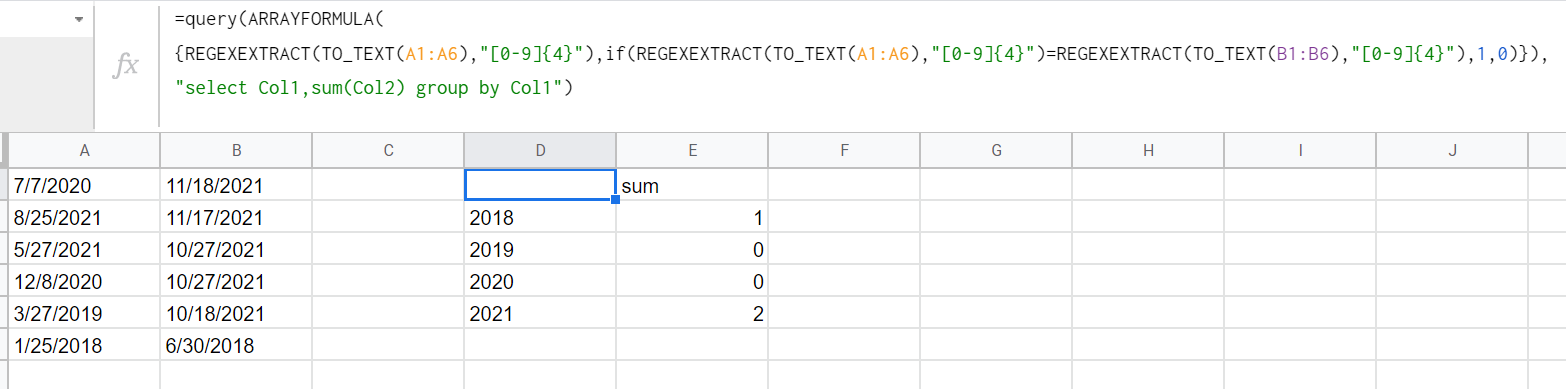The width and height of the screenshot is (1566, 389).
Task: Click sum value 0 beside 2020
Action: click(x=692, y=281)
